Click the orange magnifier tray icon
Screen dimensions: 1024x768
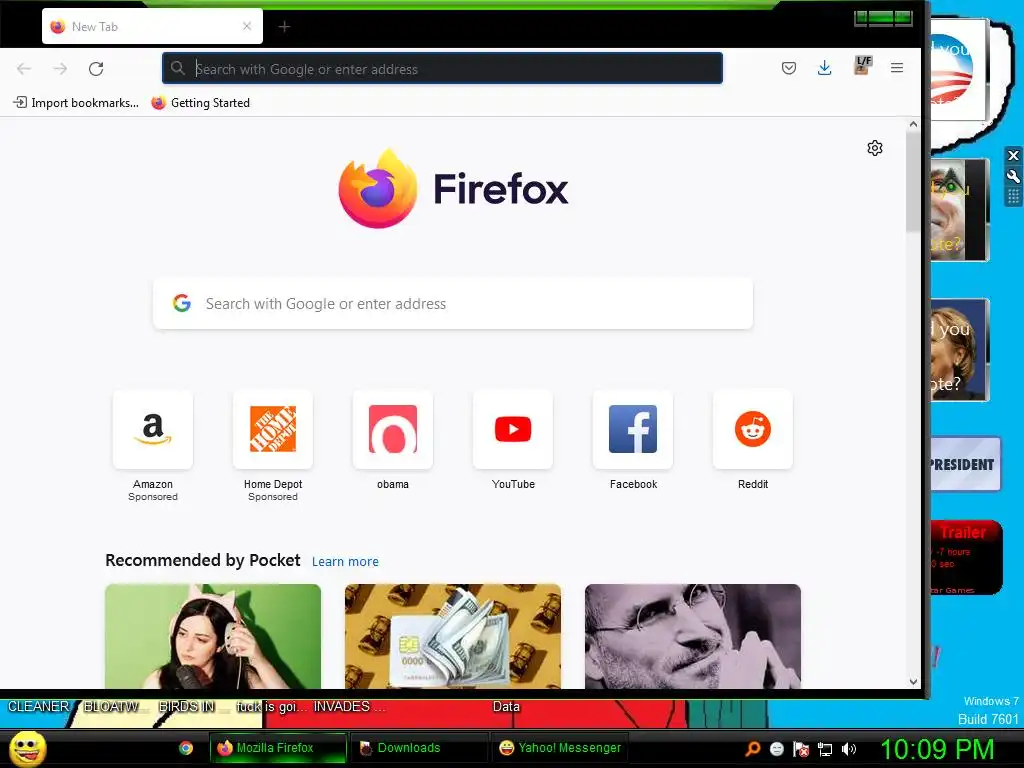pos(752,748)
